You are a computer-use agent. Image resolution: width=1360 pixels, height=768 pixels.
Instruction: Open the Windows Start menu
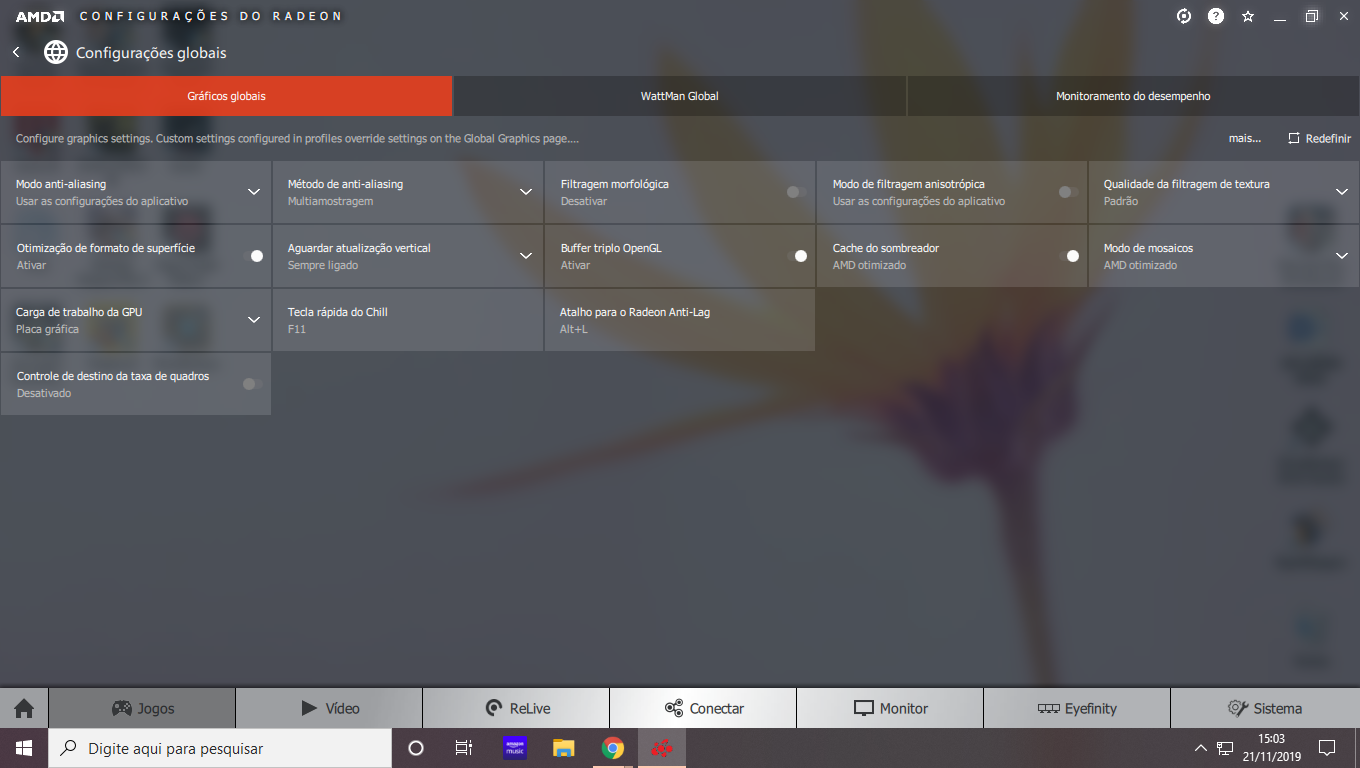pyautogui.click(x=24, y=748)
